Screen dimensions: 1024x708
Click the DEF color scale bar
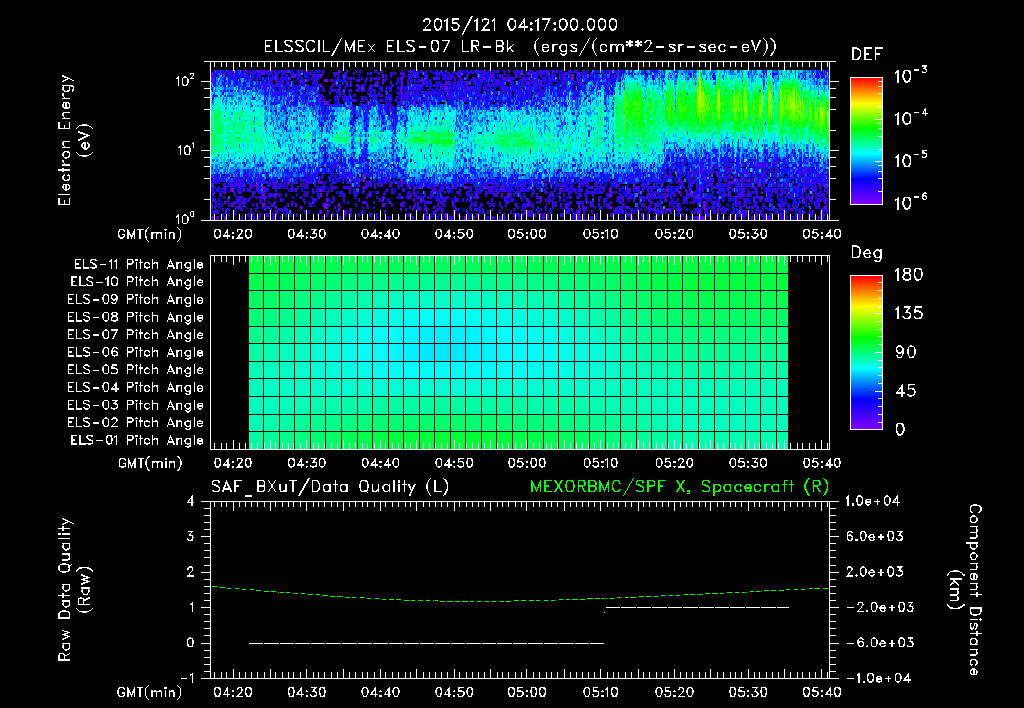(x=866, y=143)
